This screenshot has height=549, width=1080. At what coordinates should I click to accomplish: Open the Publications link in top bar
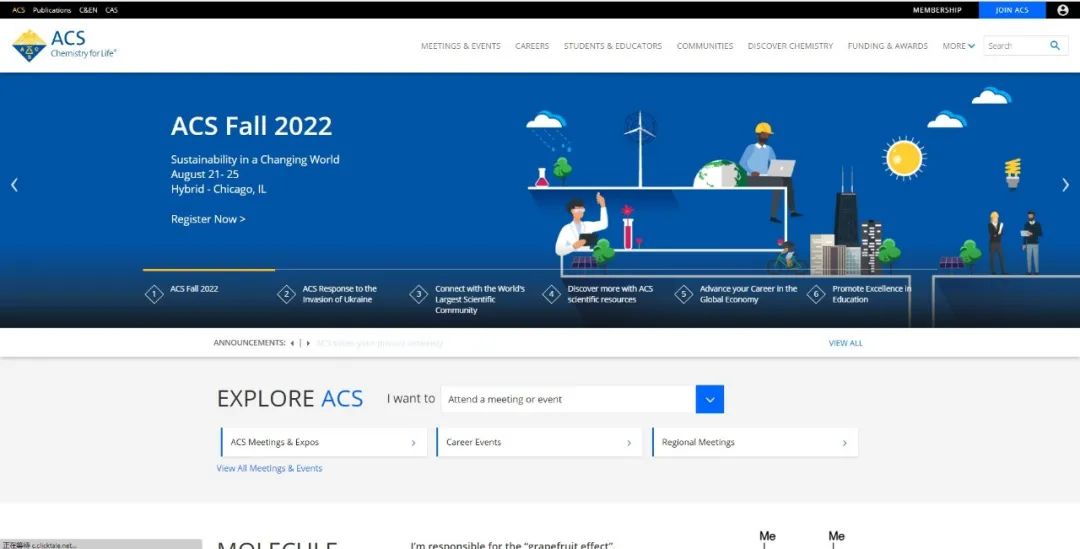[52, 10]
